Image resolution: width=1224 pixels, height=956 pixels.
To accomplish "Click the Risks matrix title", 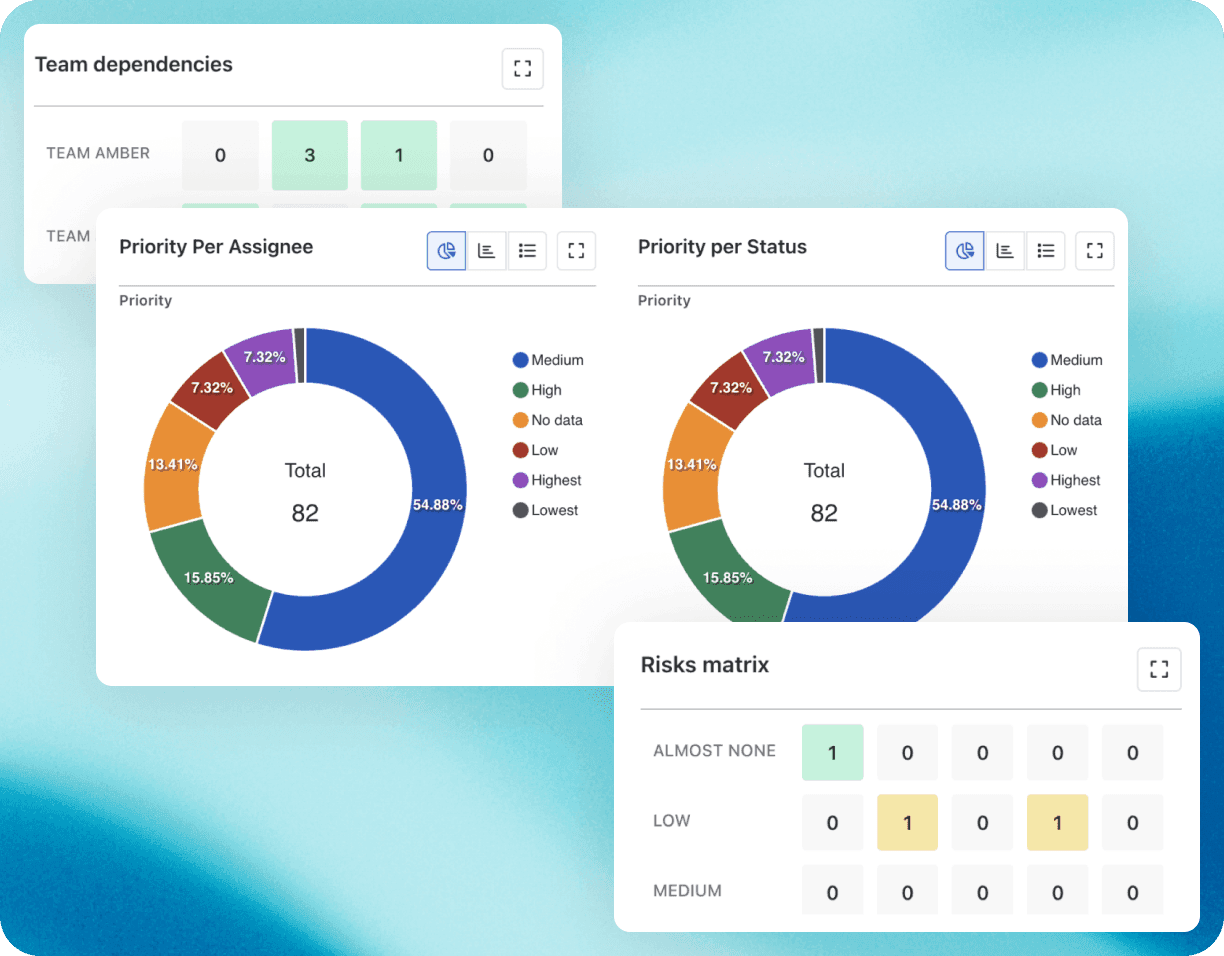I will [x=705, y=665].
